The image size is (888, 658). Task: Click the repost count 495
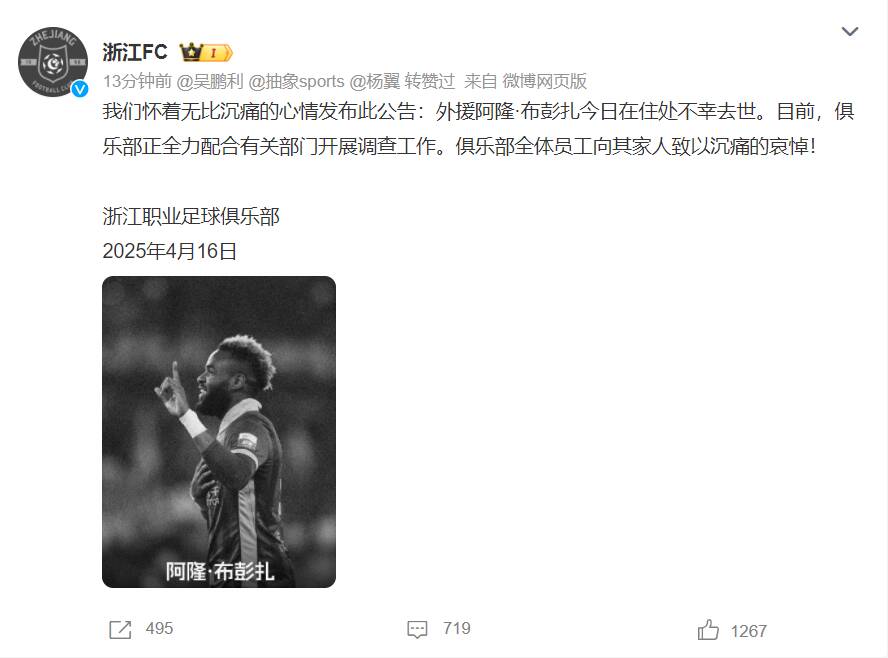[x=159, y=629]
